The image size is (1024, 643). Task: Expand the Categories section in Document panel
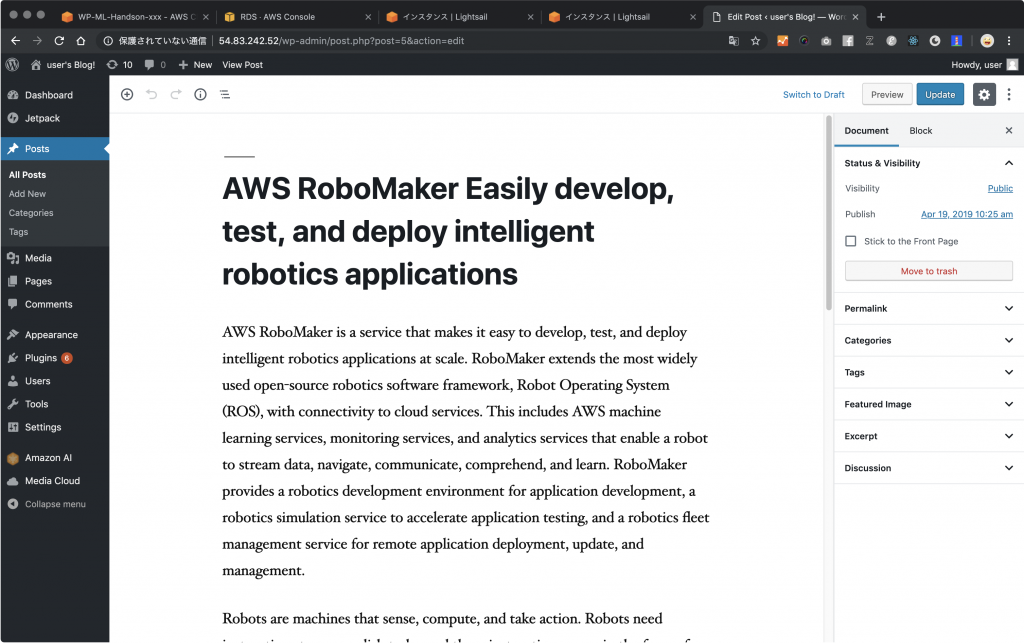click(x=929, y=340)
